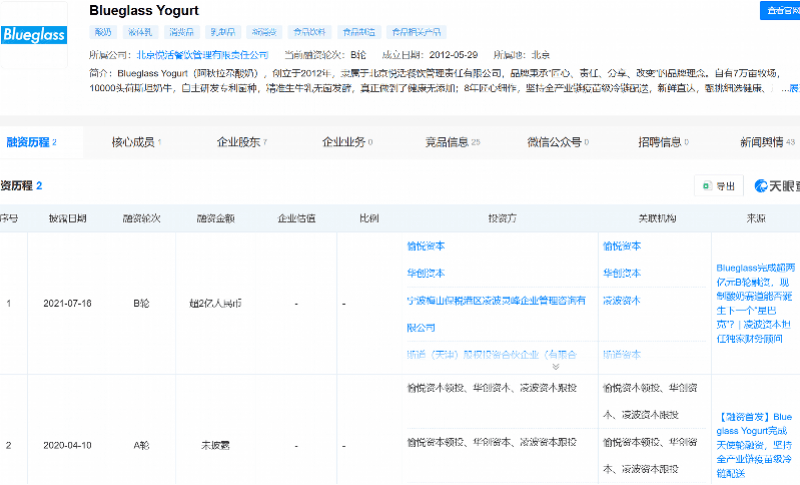Open the 竞品信息 tab

451,143
